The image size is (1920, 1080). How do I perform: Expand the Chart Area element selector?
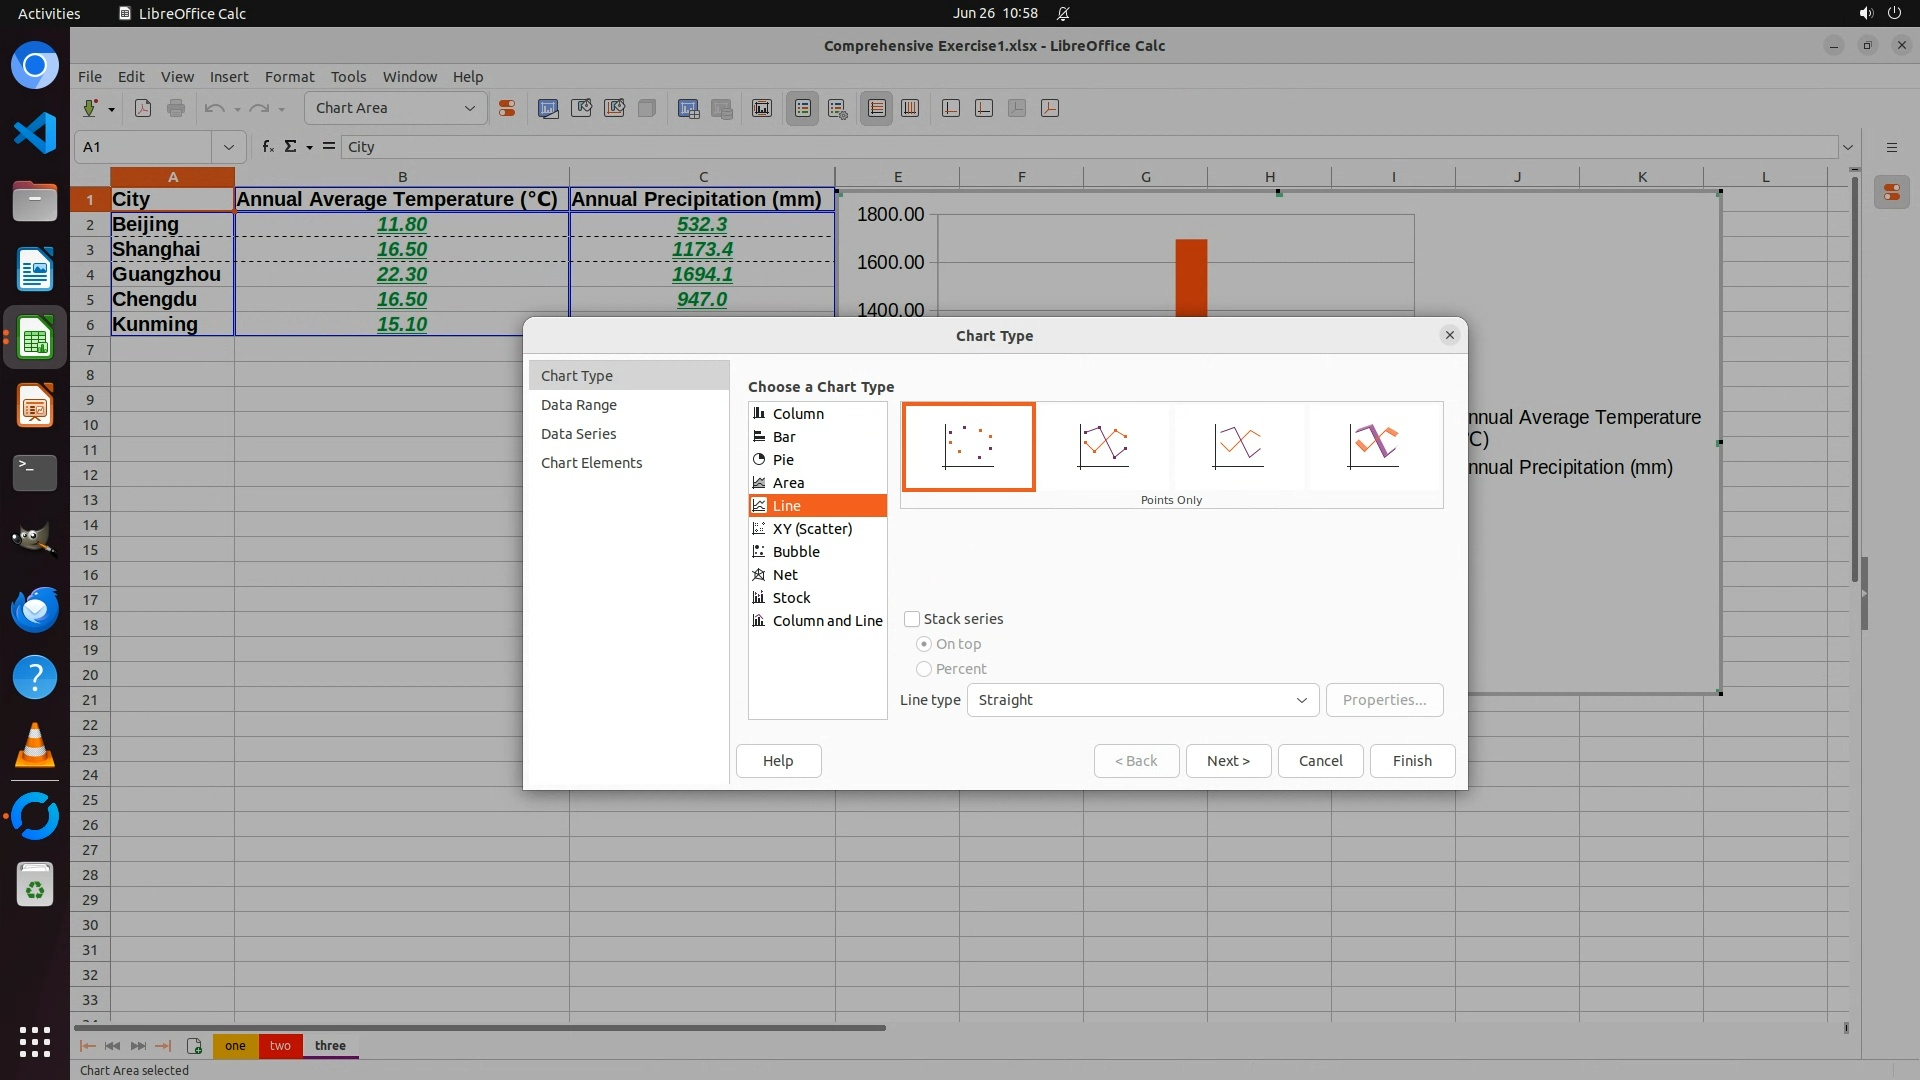(x=469, y=108)
